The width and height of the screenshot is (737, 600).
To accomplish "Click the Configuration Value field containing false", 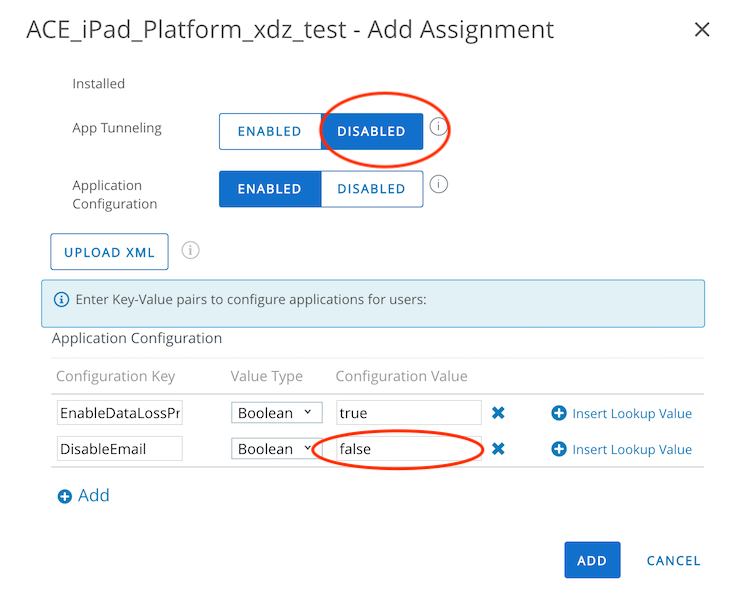I will tap(408, 449).
